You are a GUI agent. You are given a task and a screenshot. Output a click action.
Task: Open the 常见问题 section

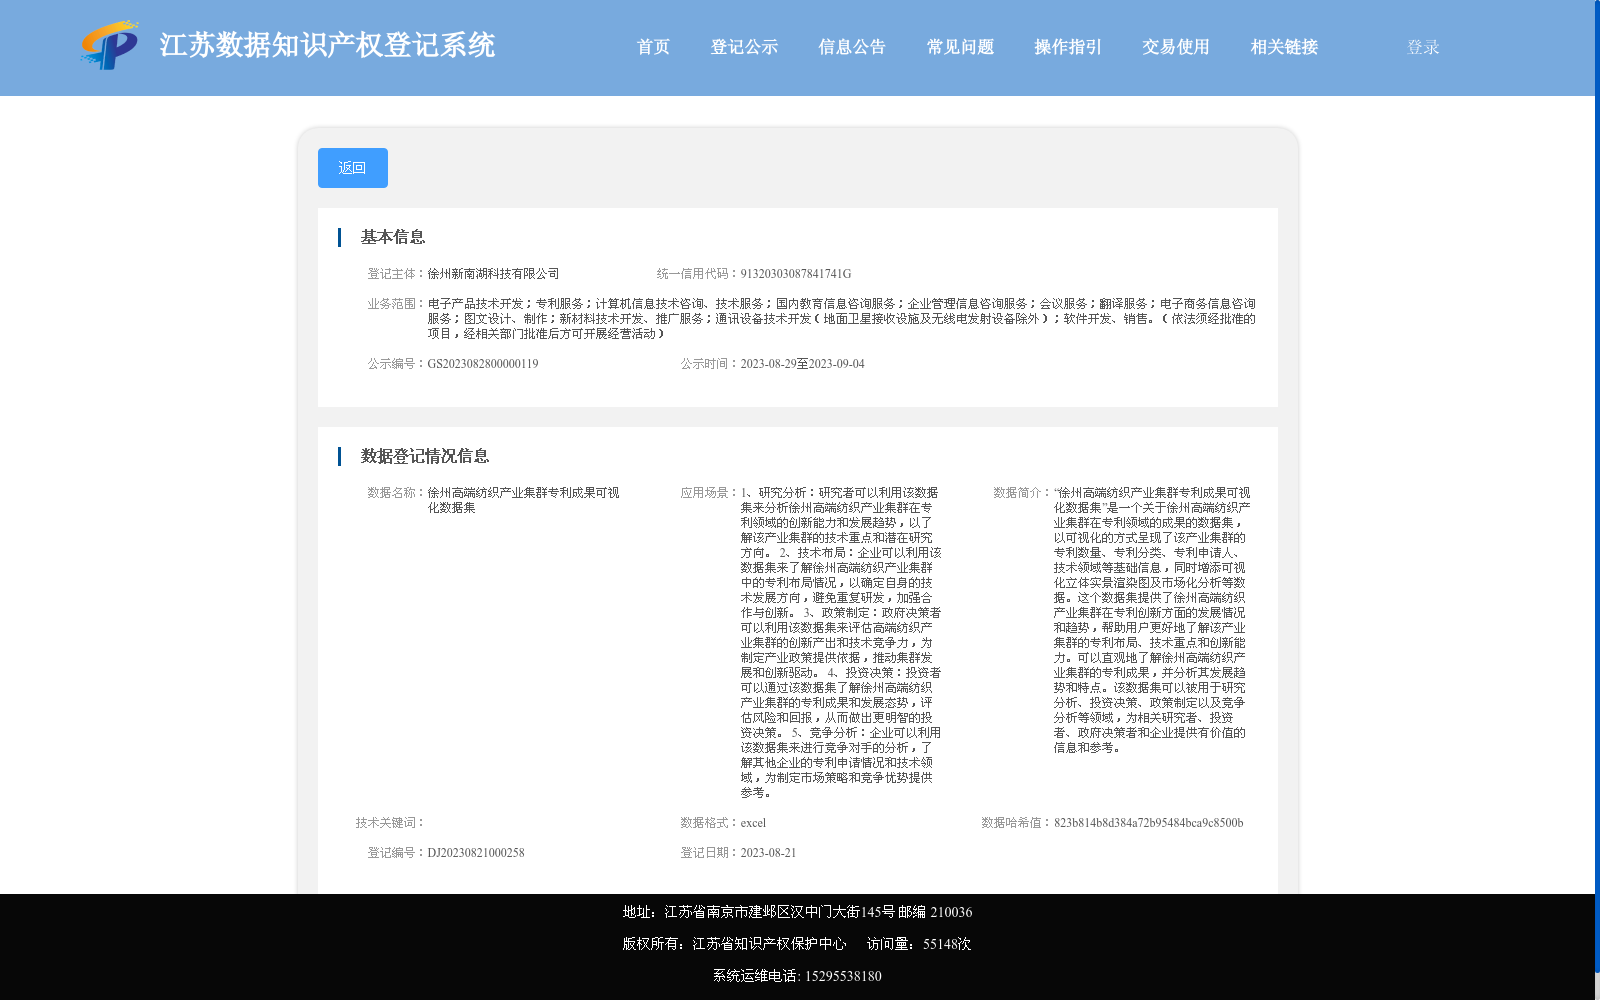pos(960,47)
